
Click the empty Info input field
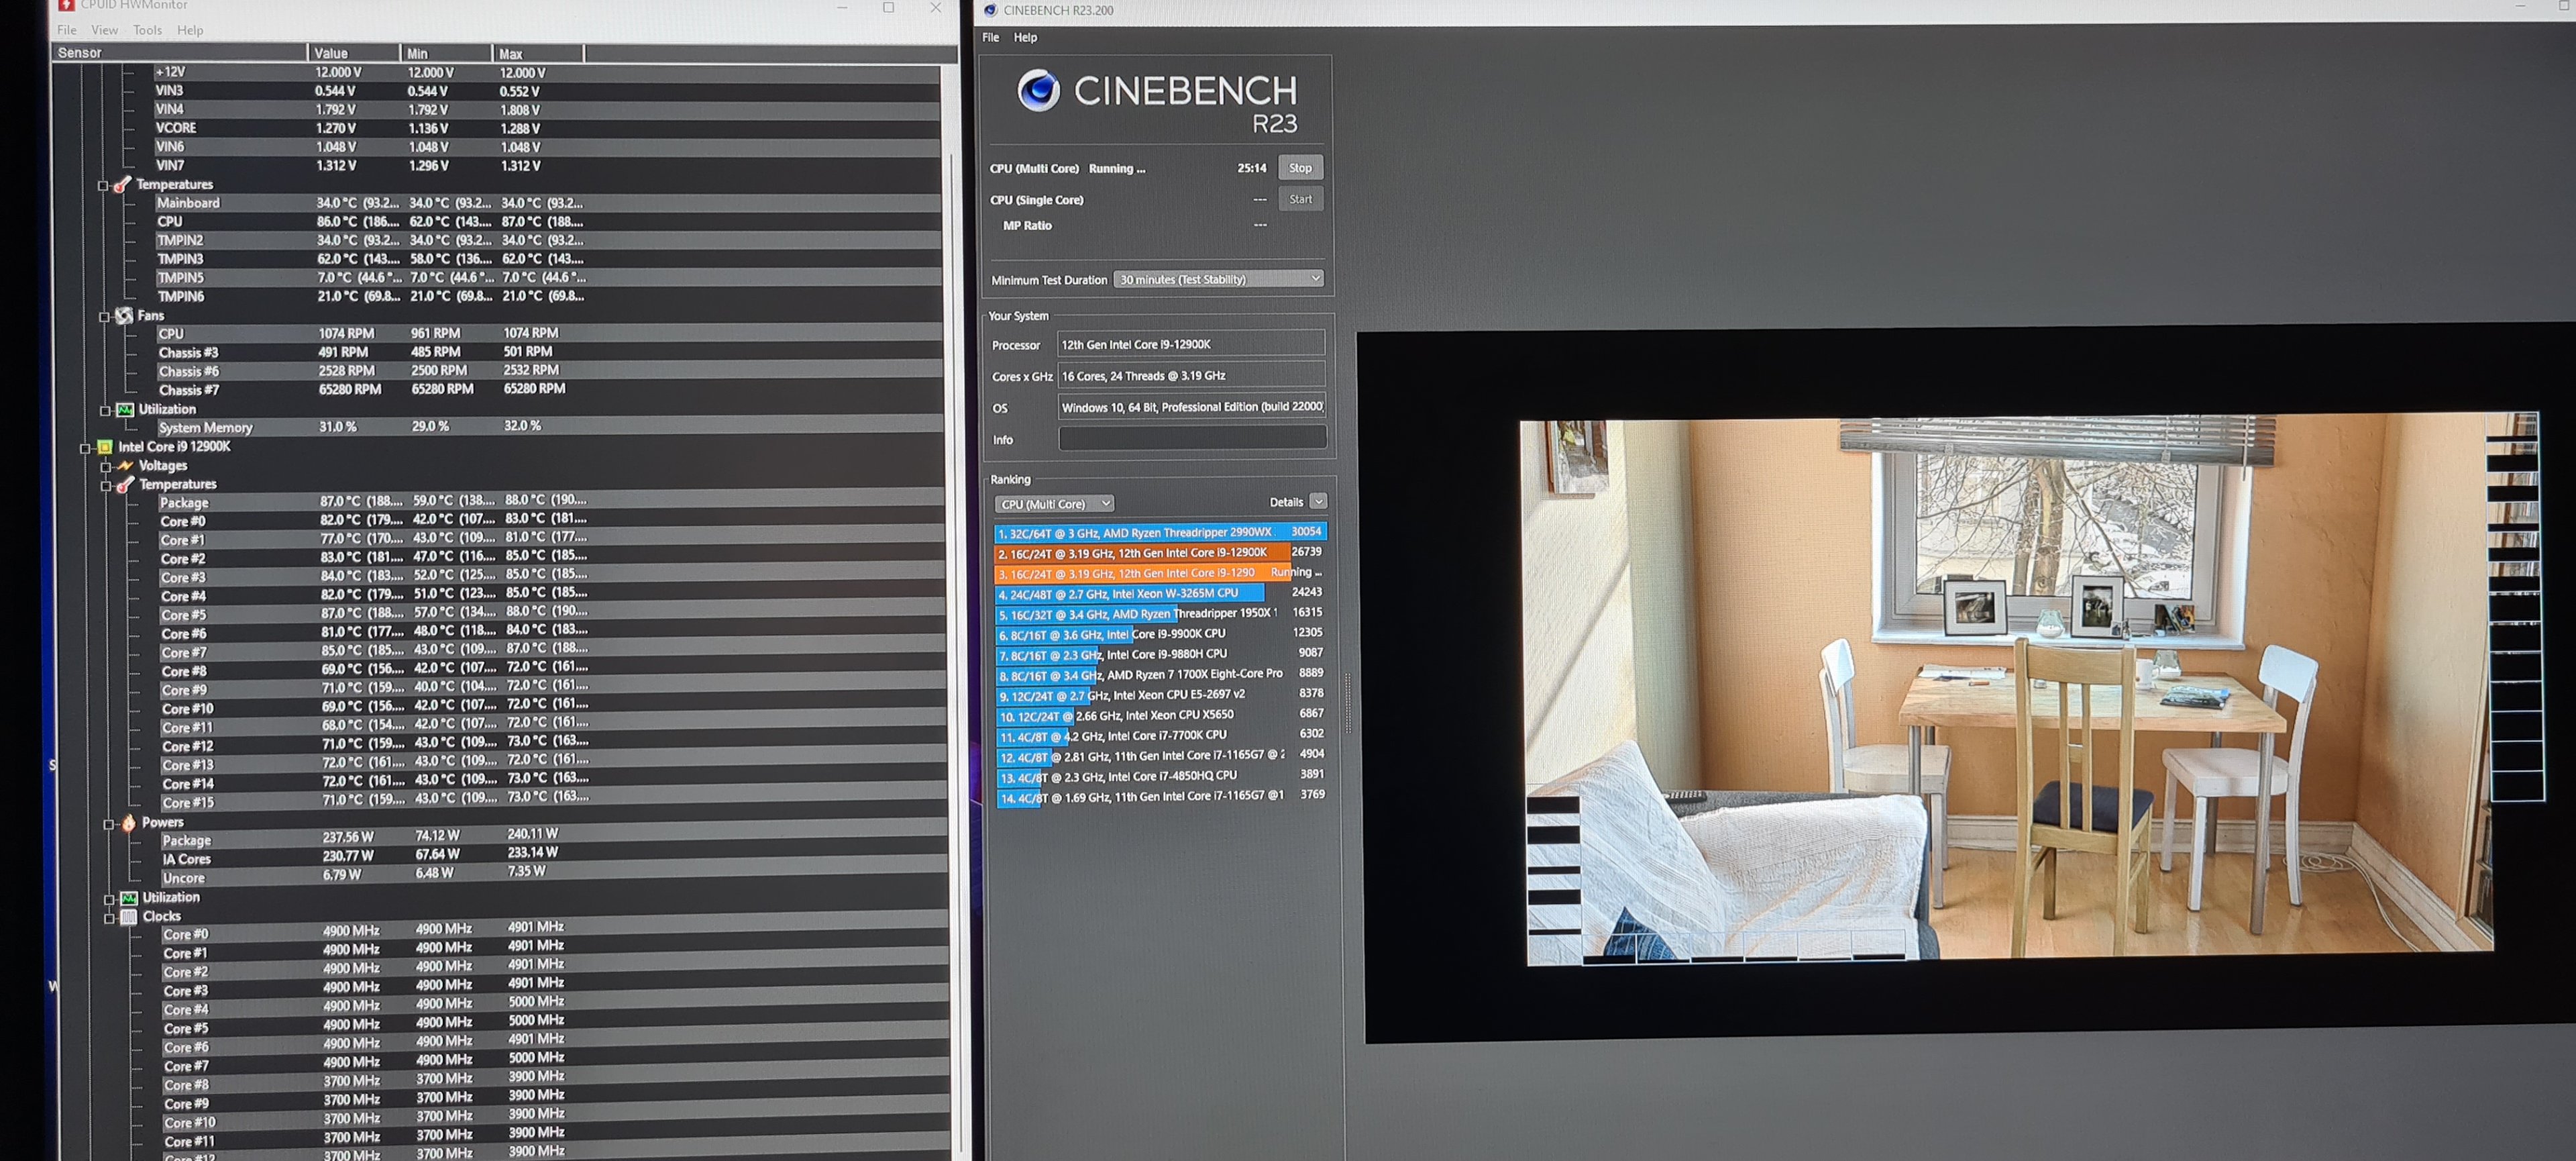click(x=1192, y=439)
